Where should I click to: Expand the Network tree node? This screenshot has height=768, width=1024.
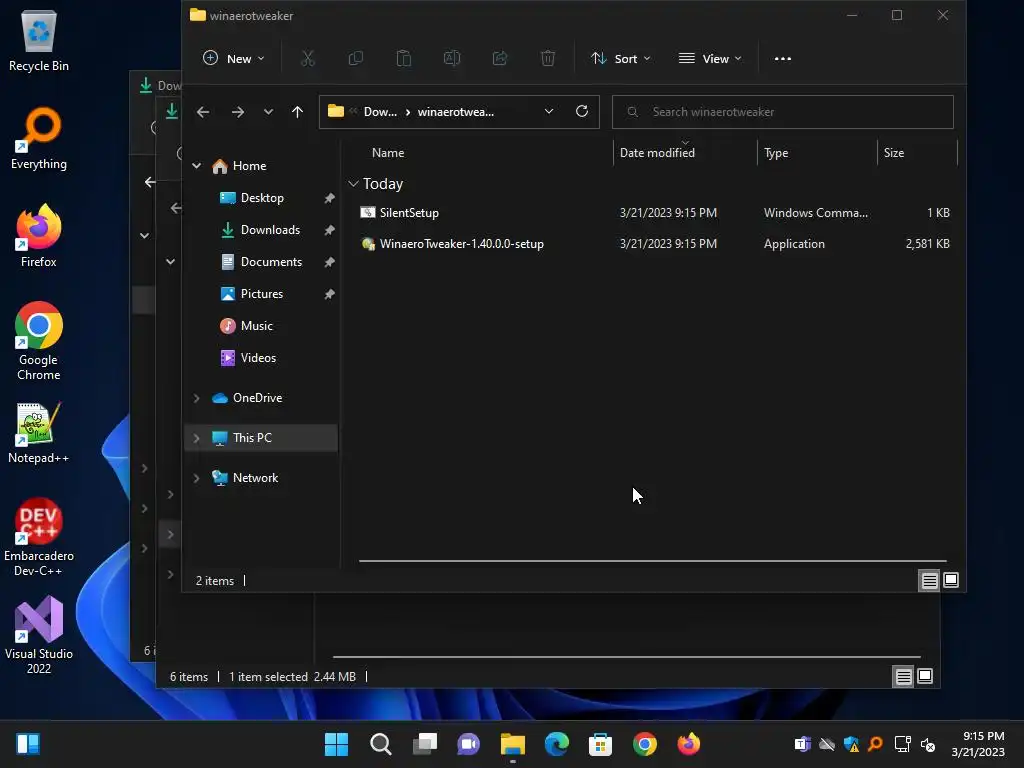(197, 478)
